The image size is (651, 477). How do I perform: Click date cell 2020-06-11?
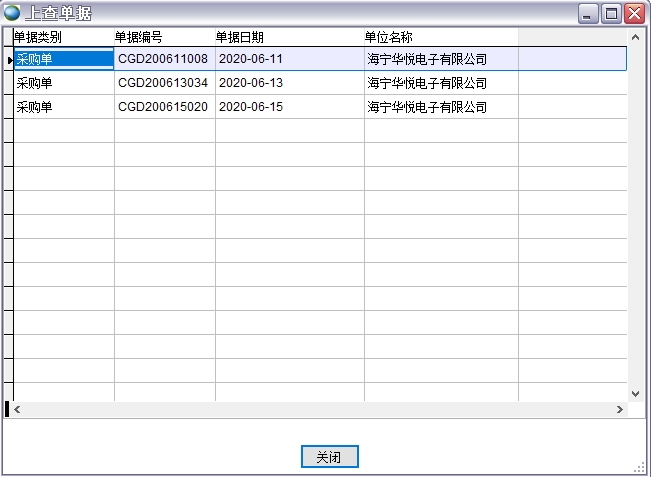pos(251,59)
